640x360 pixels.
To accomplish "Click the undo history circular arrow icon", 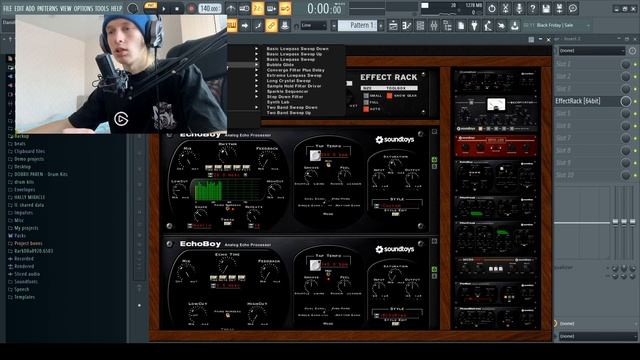I will [x=491, y=8].
